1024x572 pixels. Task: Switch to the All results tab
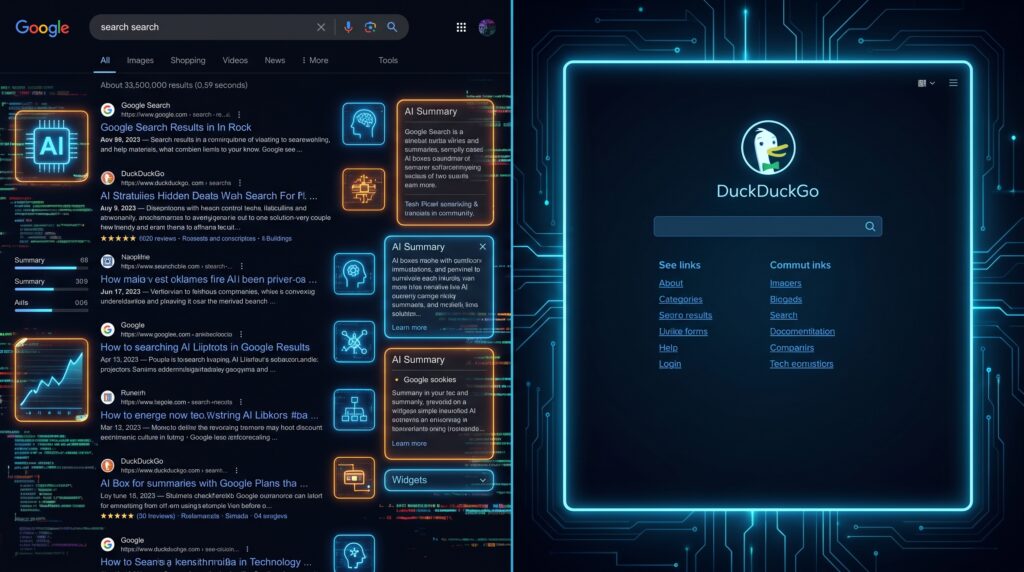click(104, 60)
